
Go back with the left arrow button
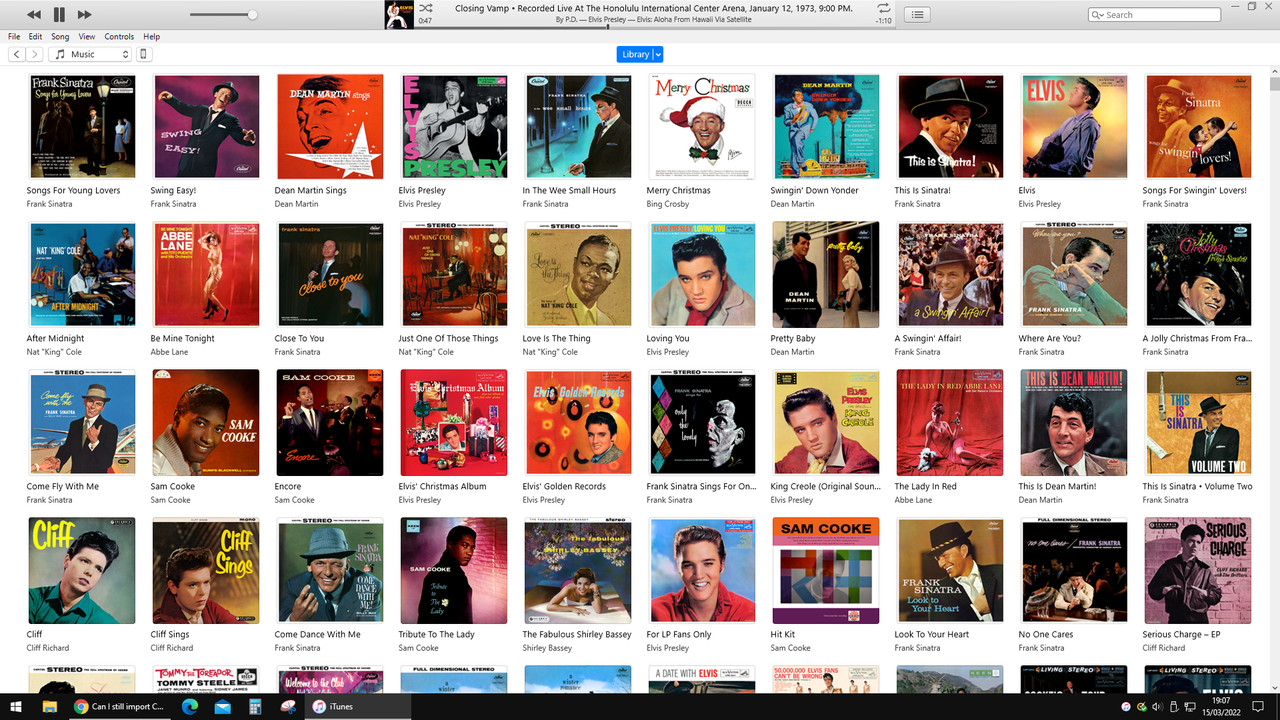click(x=16, y=54)
